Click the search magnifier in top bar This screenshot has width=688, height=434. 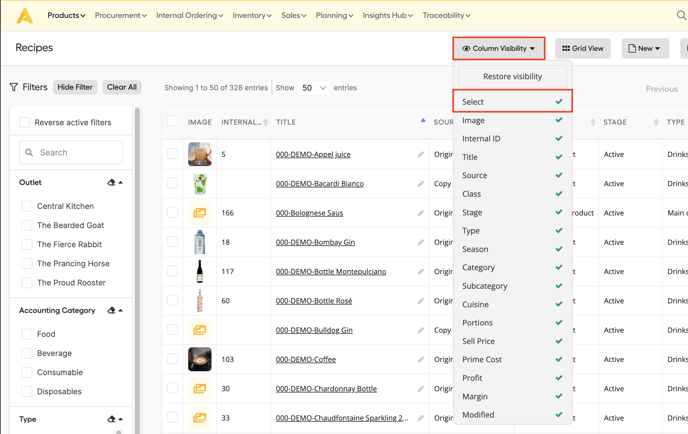[x=681, y=15]
